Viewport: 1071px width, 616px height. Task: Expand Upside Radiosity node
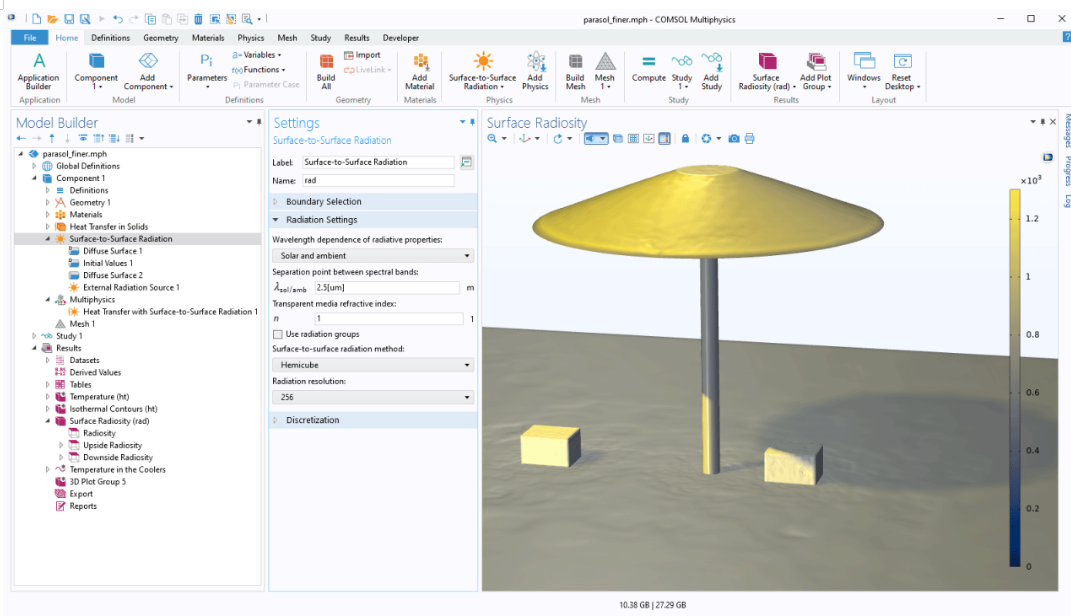tap(61, 445)
